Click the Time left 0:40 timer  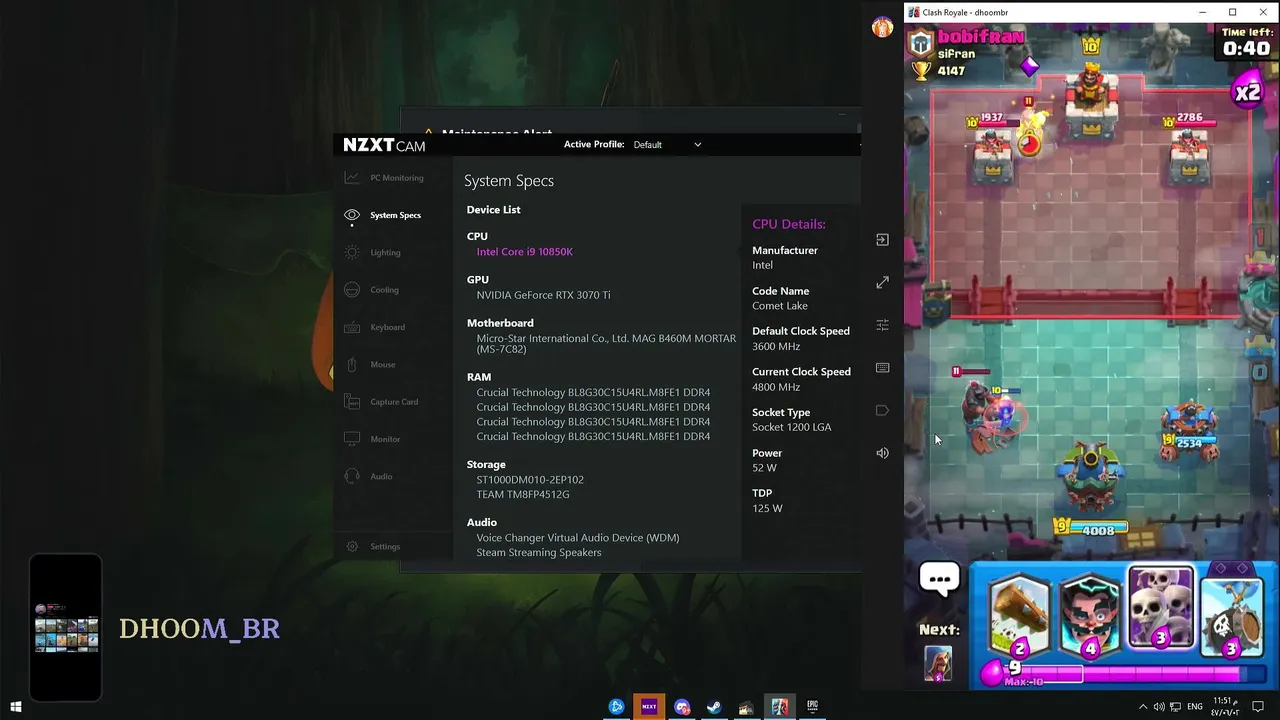click(x=1246, y=42)
